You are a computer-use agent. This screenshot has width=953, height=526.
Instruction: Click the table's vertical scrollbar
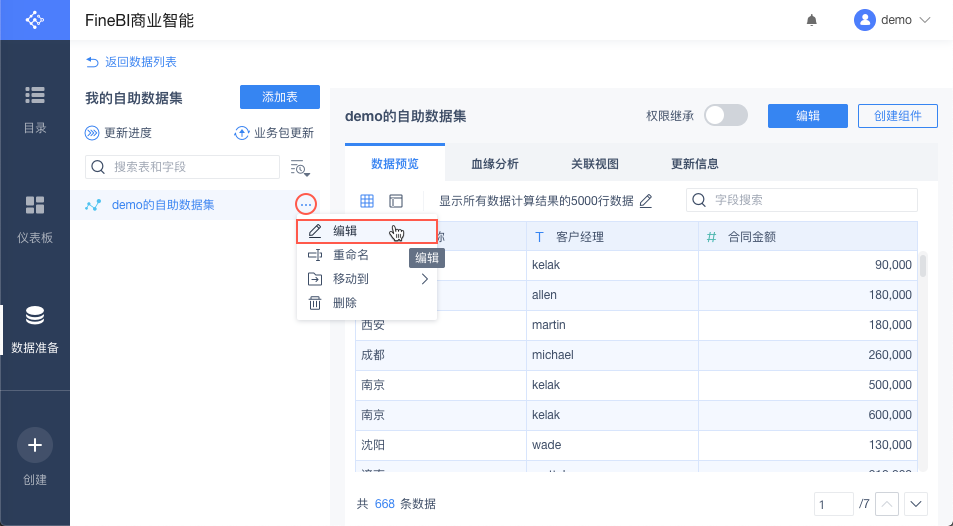[x=923, y=265]
